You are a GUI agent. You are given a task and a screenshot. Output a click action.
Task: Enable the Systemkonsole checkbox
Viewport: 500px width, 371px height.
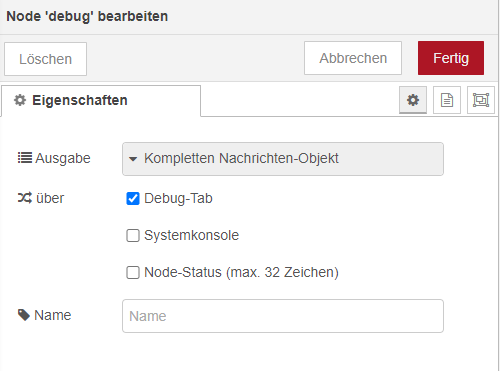(x=133, y=235)
